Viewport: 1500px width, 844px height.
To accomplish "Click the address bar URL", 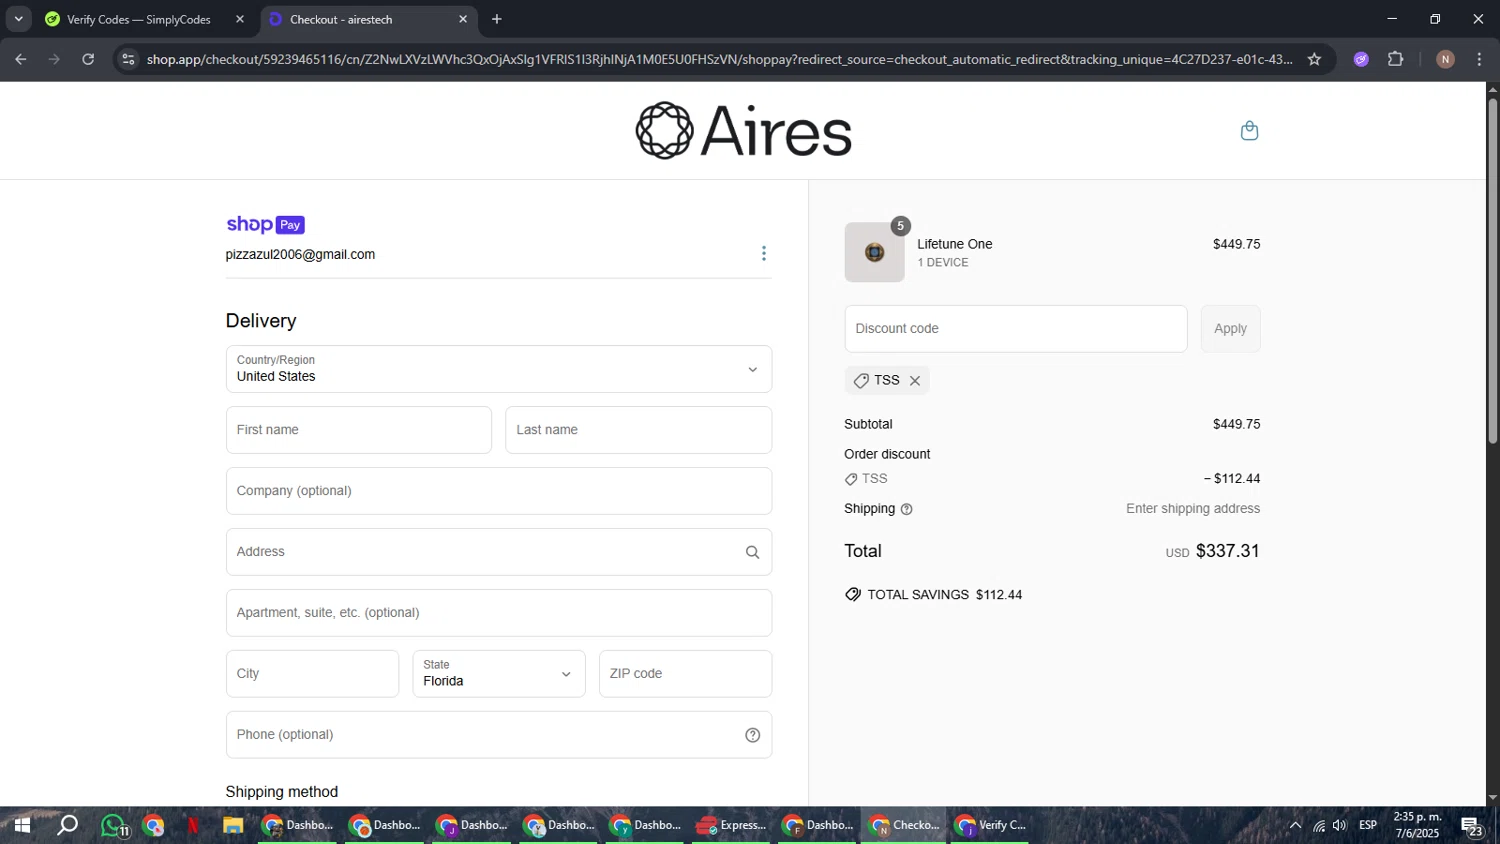I will [719, 59].
